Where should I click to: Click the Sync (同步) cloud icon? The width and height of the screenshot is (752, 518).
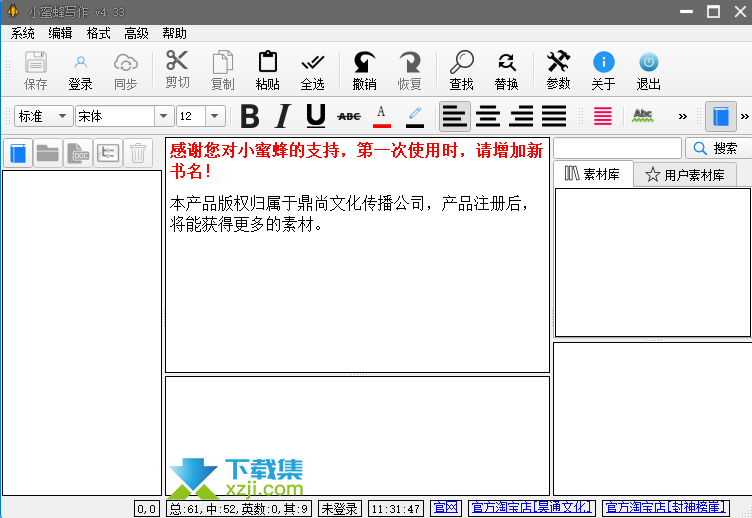coord(126,70)
